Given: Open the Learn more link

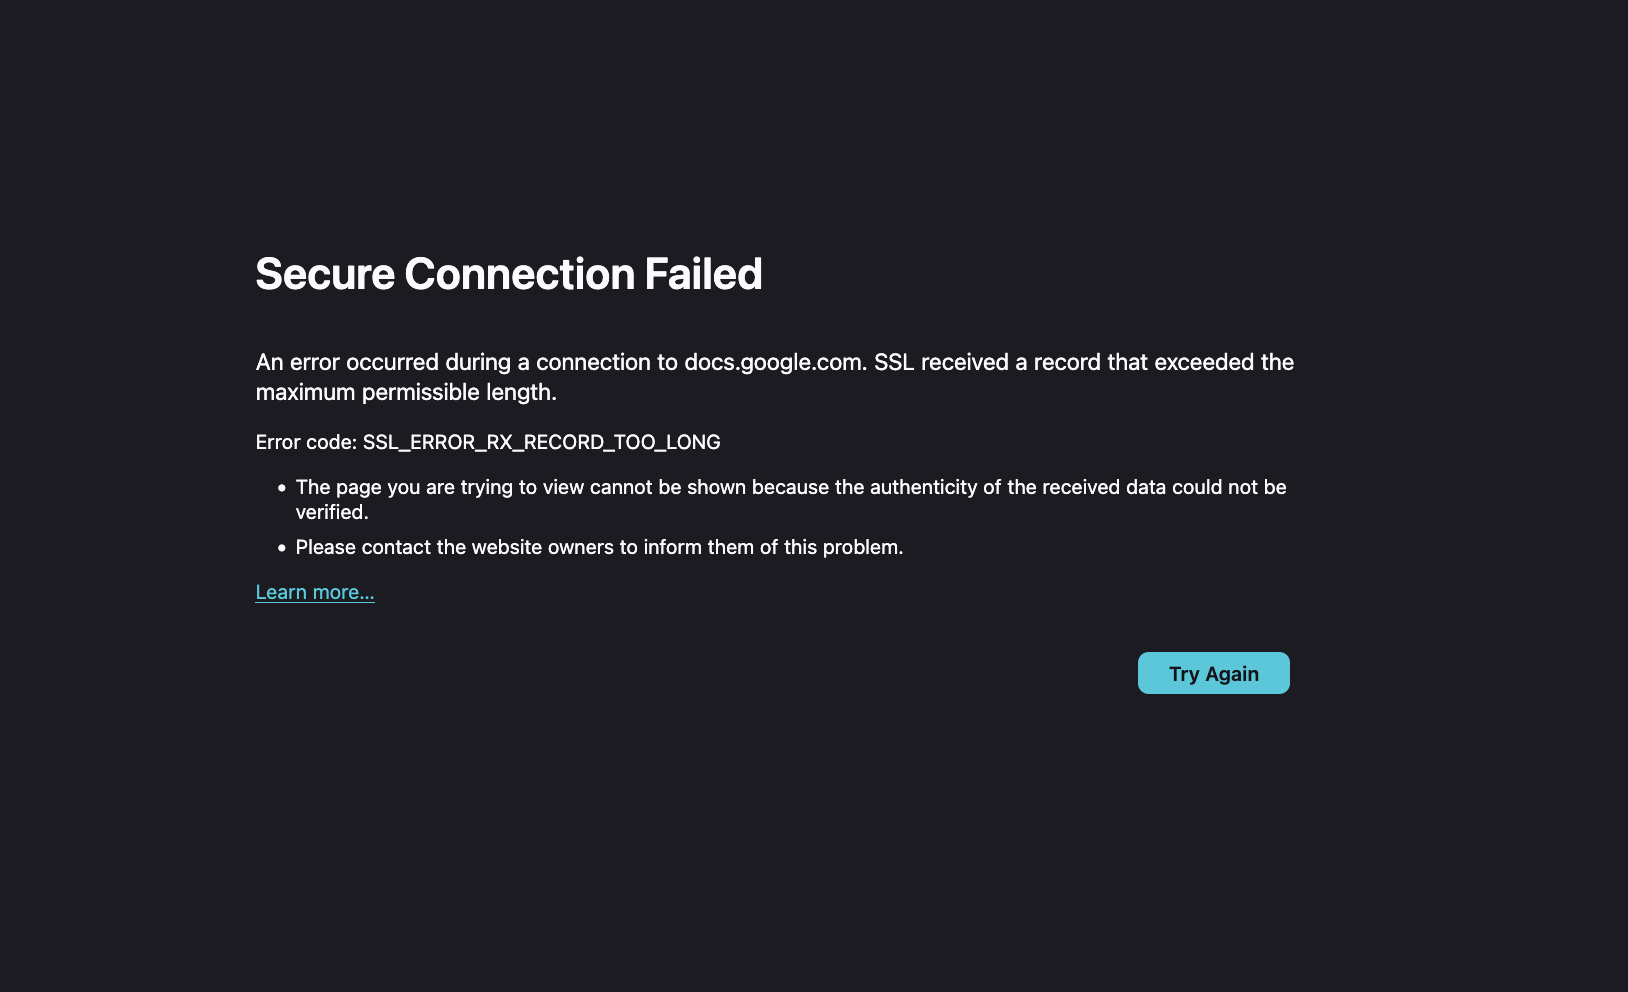Looking at the screenshot, I should click(x=315, y=592).
